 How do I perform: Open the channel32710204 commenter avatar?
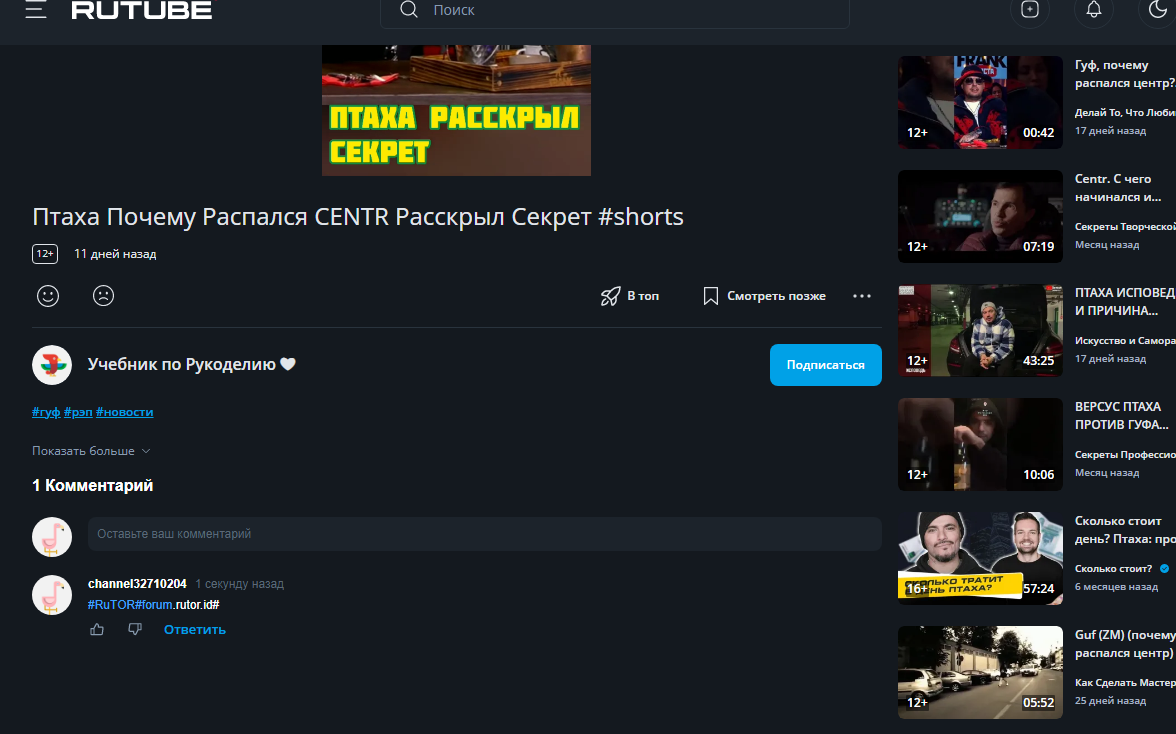(x=52, y=595)
